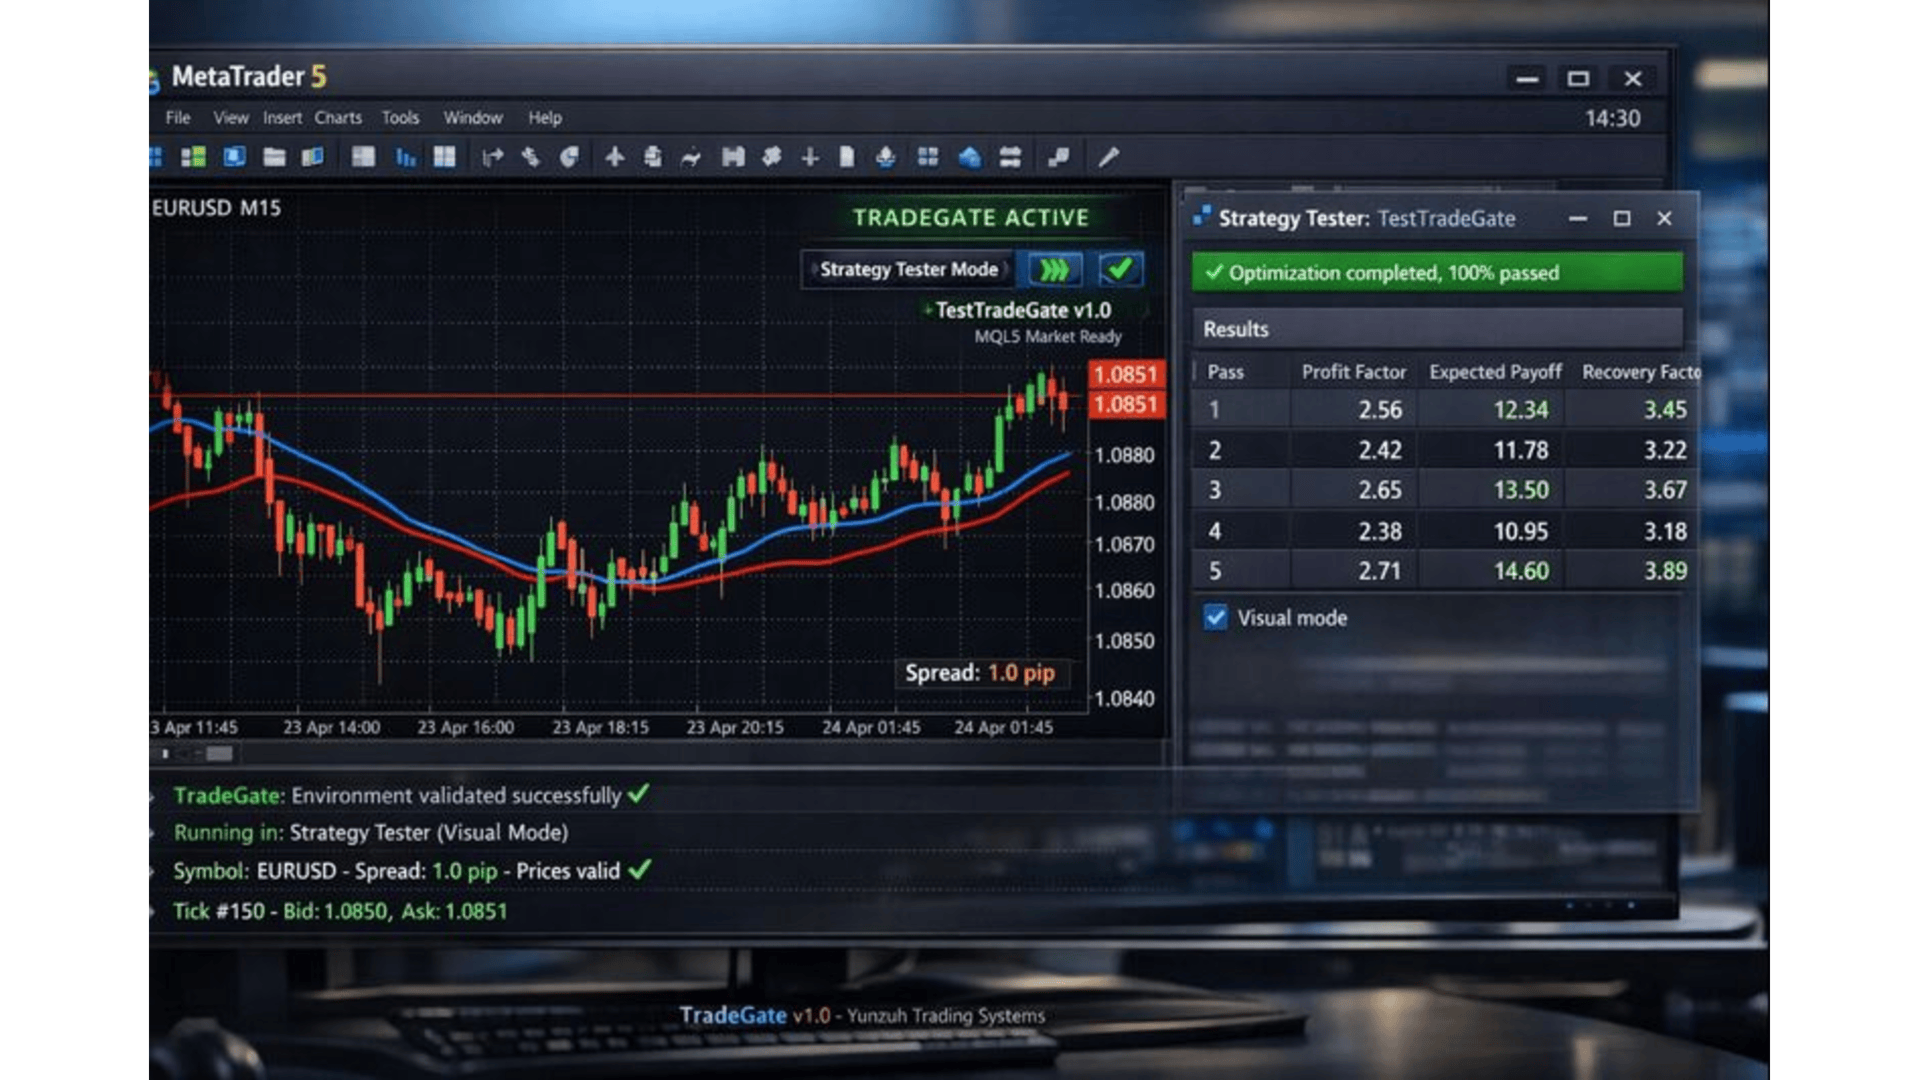Image resolution: width=1920 pixels, height=1080 pixels.
Task: Open the Insert menu
Action: (x=282, y=118)
